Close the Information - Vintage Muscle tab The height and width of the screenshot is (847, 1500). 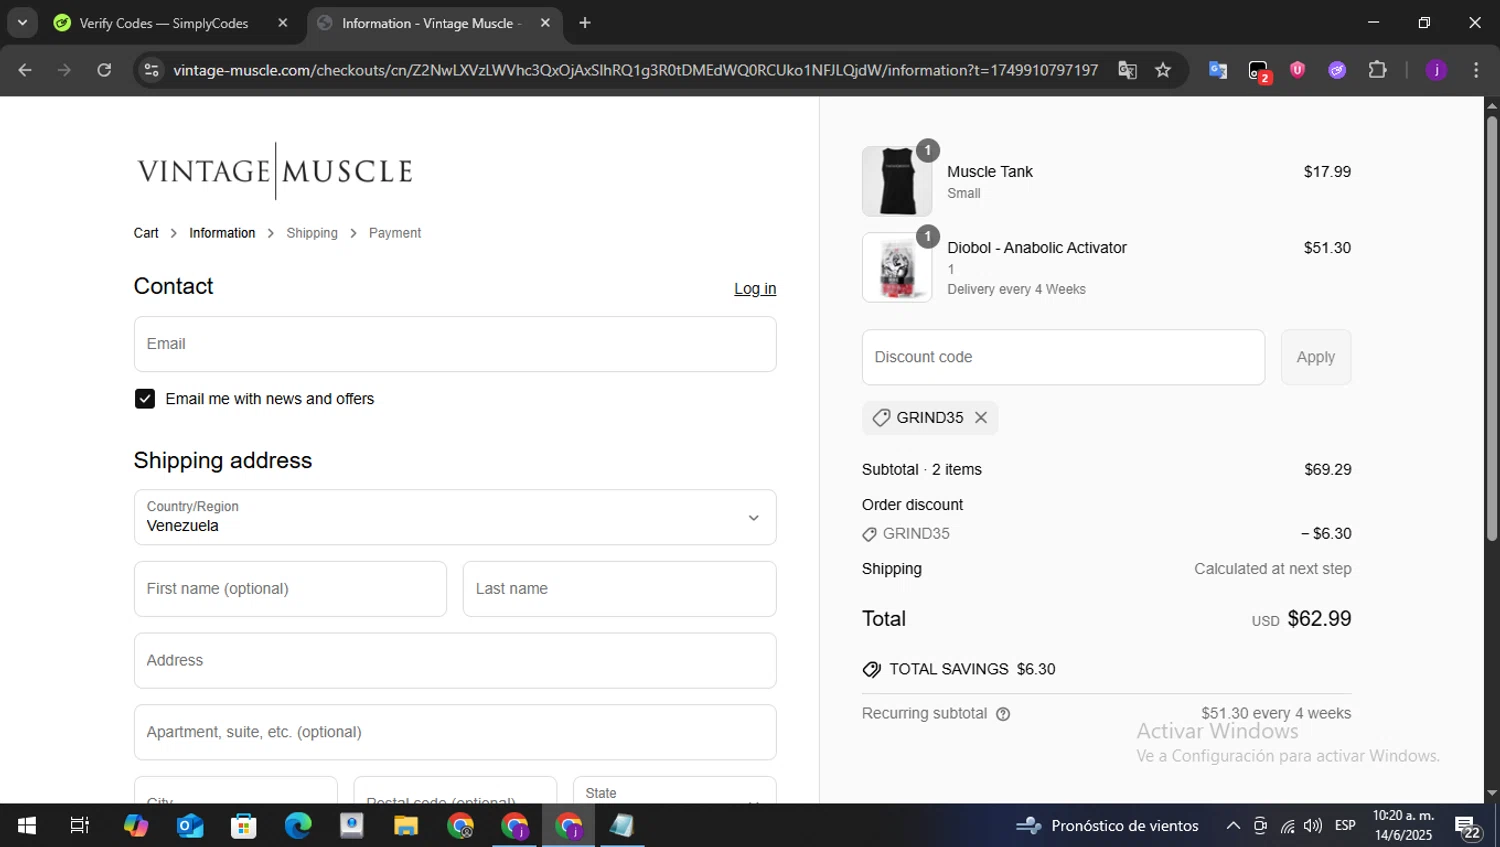point(545,23)
